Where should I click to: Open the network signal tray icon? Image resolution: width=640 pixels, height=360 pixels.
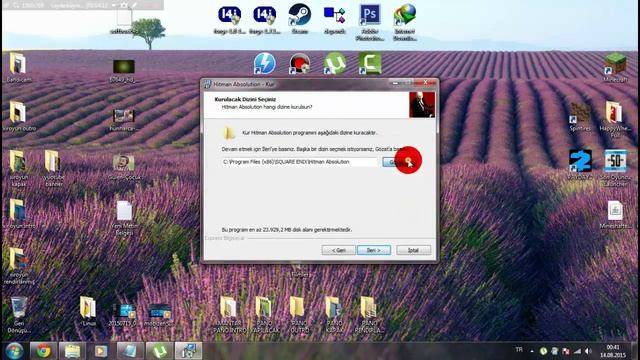click(577, 351)
